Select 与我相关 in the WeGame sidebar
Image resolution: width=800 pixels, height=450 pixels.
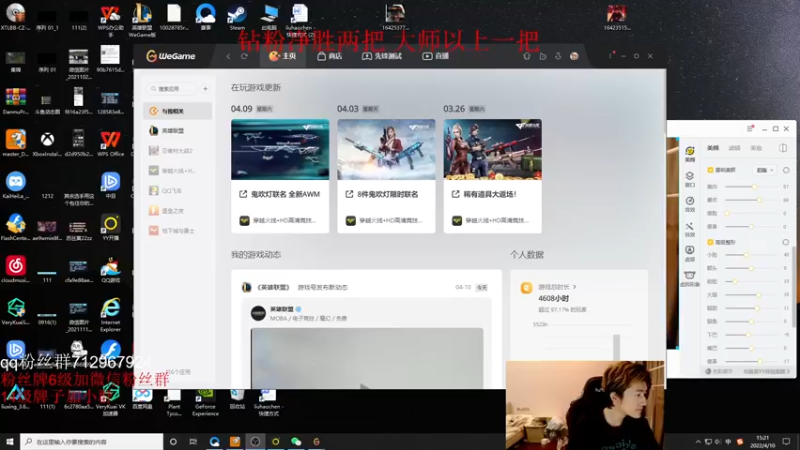tap(178, 111)
